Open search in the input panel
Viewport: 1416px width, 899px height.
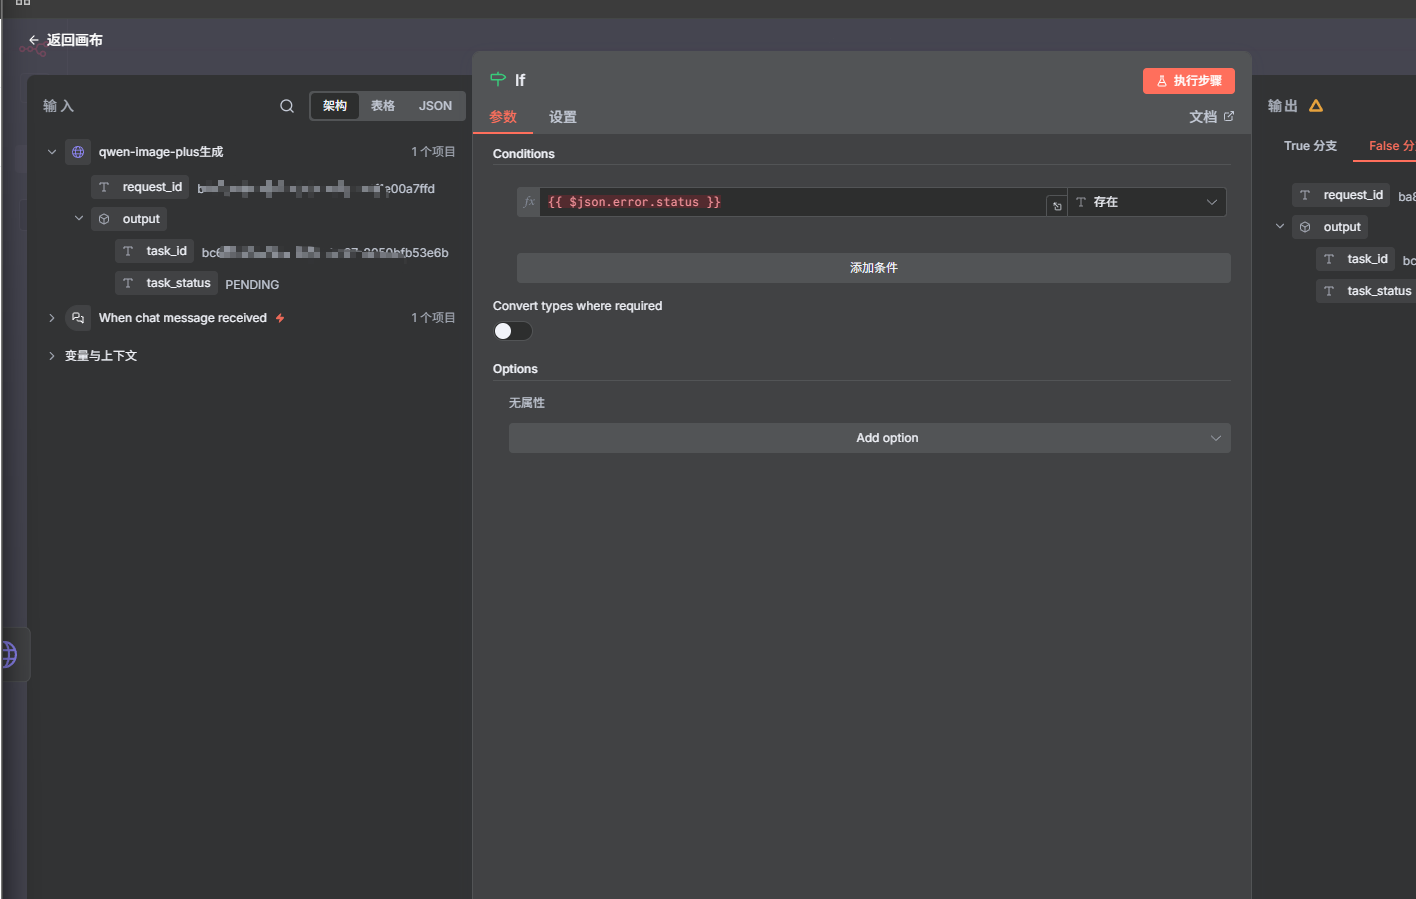(287, 106)
